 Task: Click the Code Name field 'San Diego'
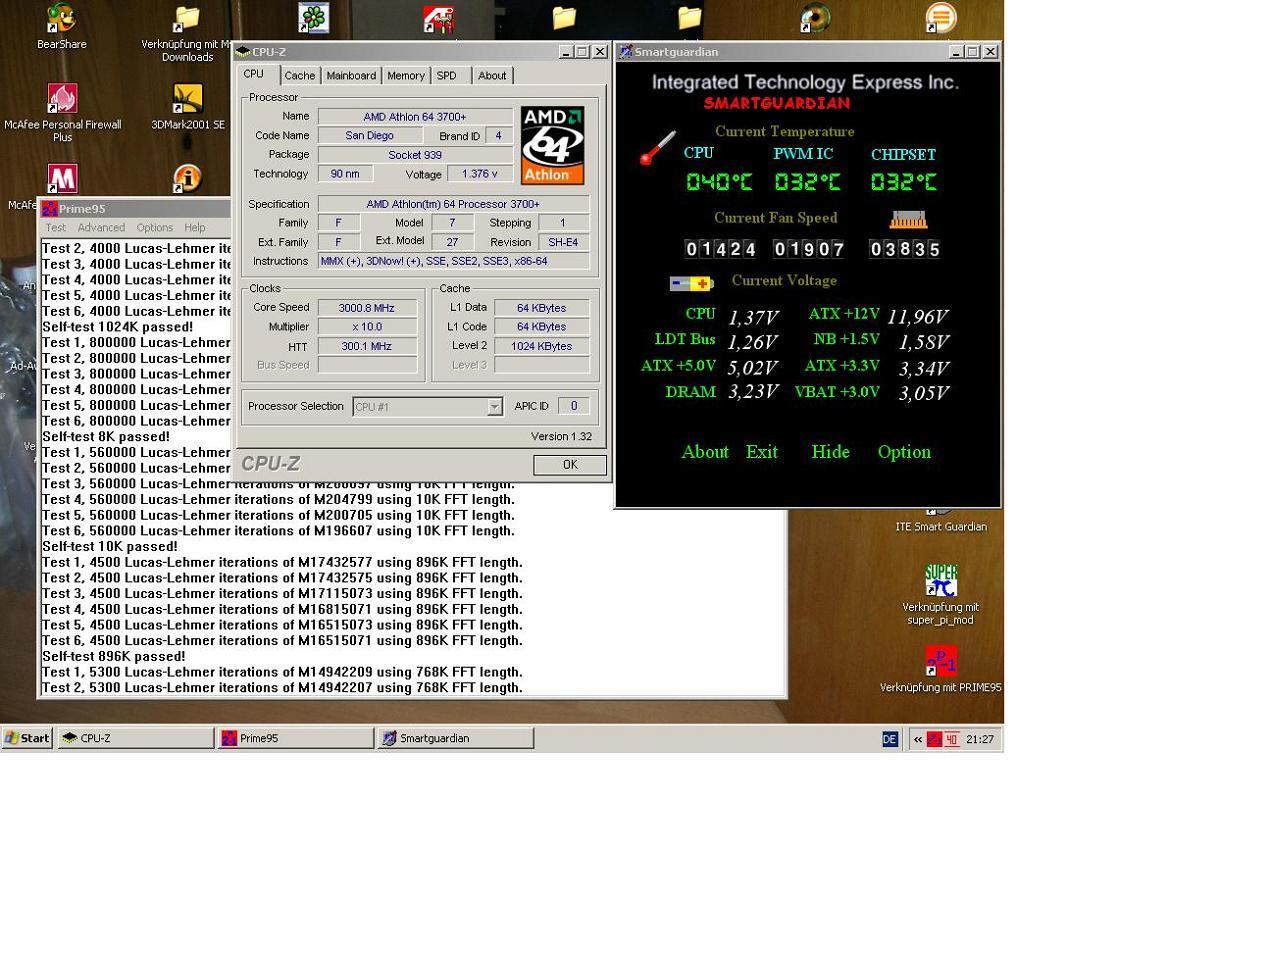click(369, 136)
